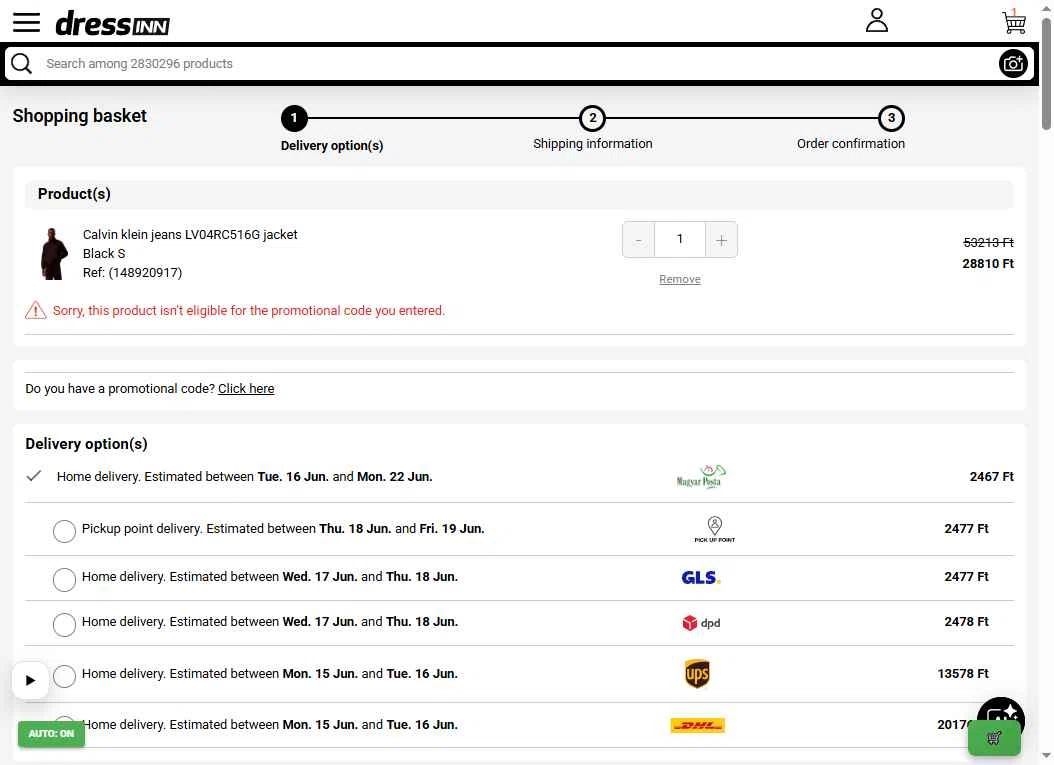Click the dressinn logo
Screen dimensions: 1054x765
(x=112, y=24)
